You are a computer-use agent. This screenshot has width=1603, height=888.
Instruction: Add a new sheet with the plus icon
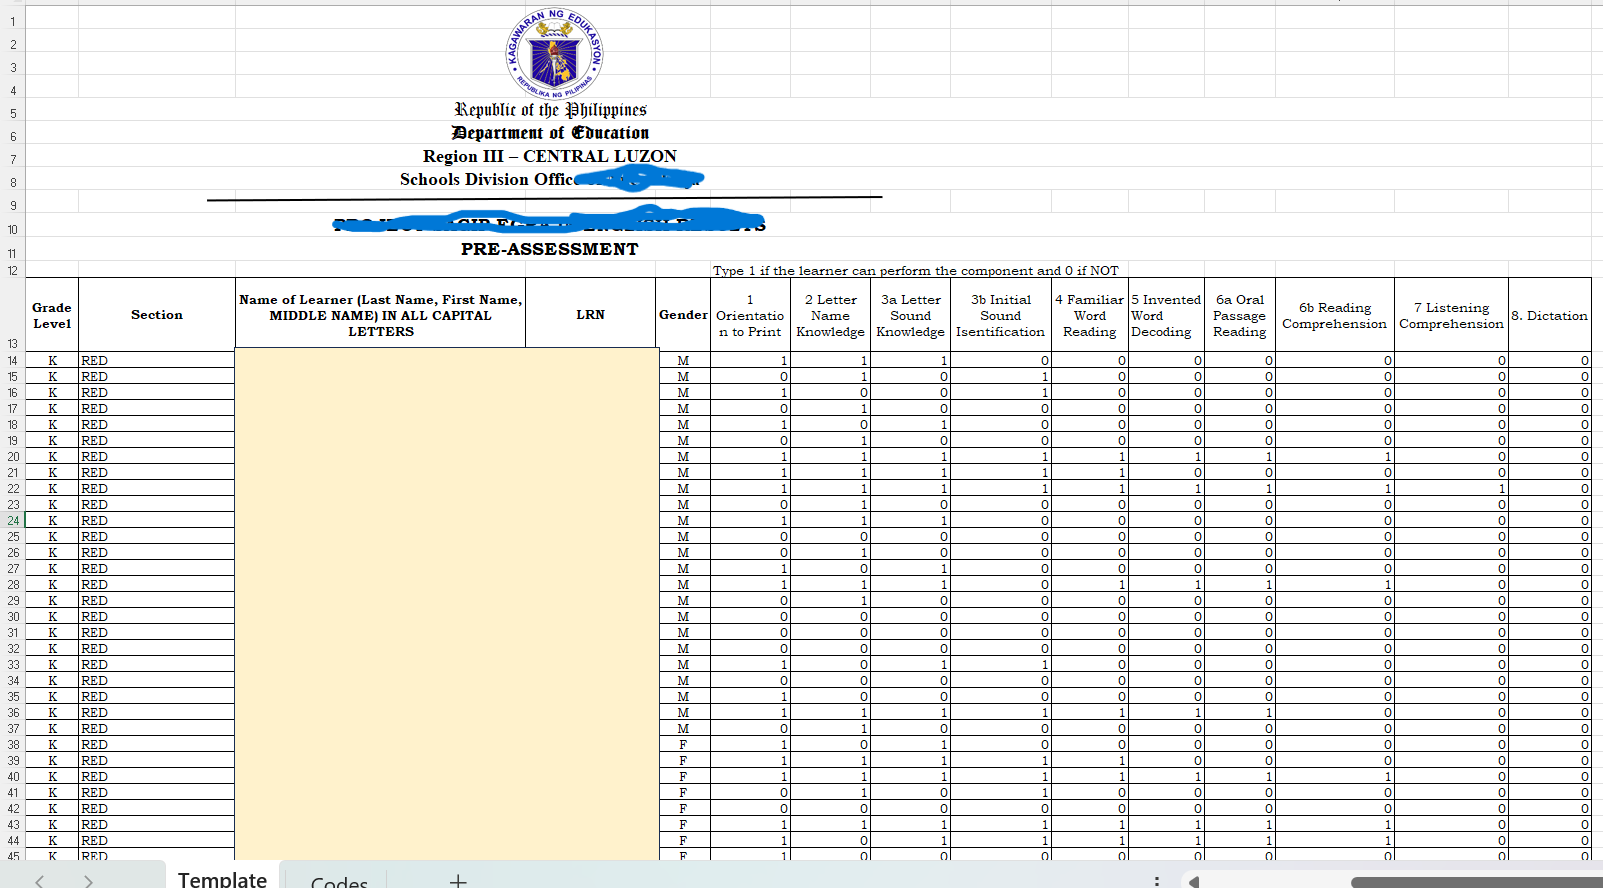[458, 880]
